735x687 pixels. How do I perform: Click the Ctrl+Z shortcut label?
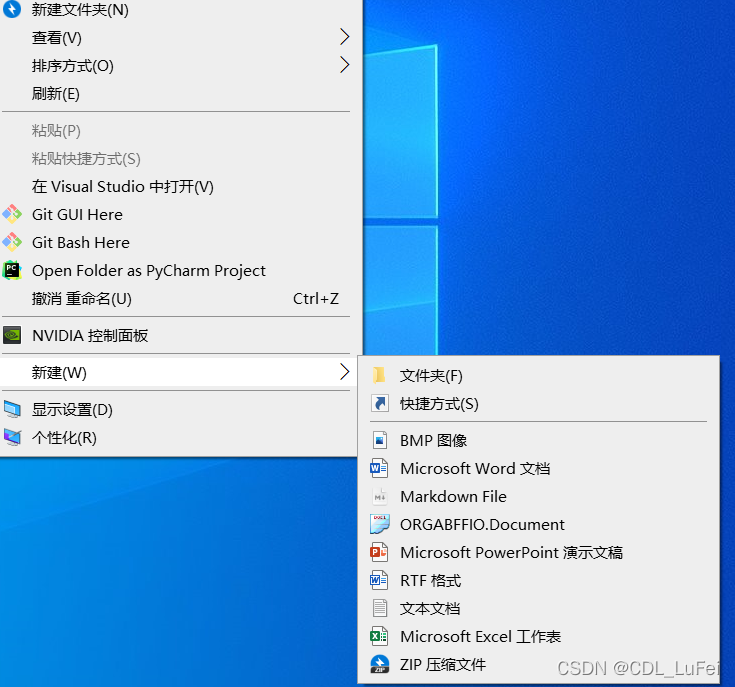coord(315,299)
